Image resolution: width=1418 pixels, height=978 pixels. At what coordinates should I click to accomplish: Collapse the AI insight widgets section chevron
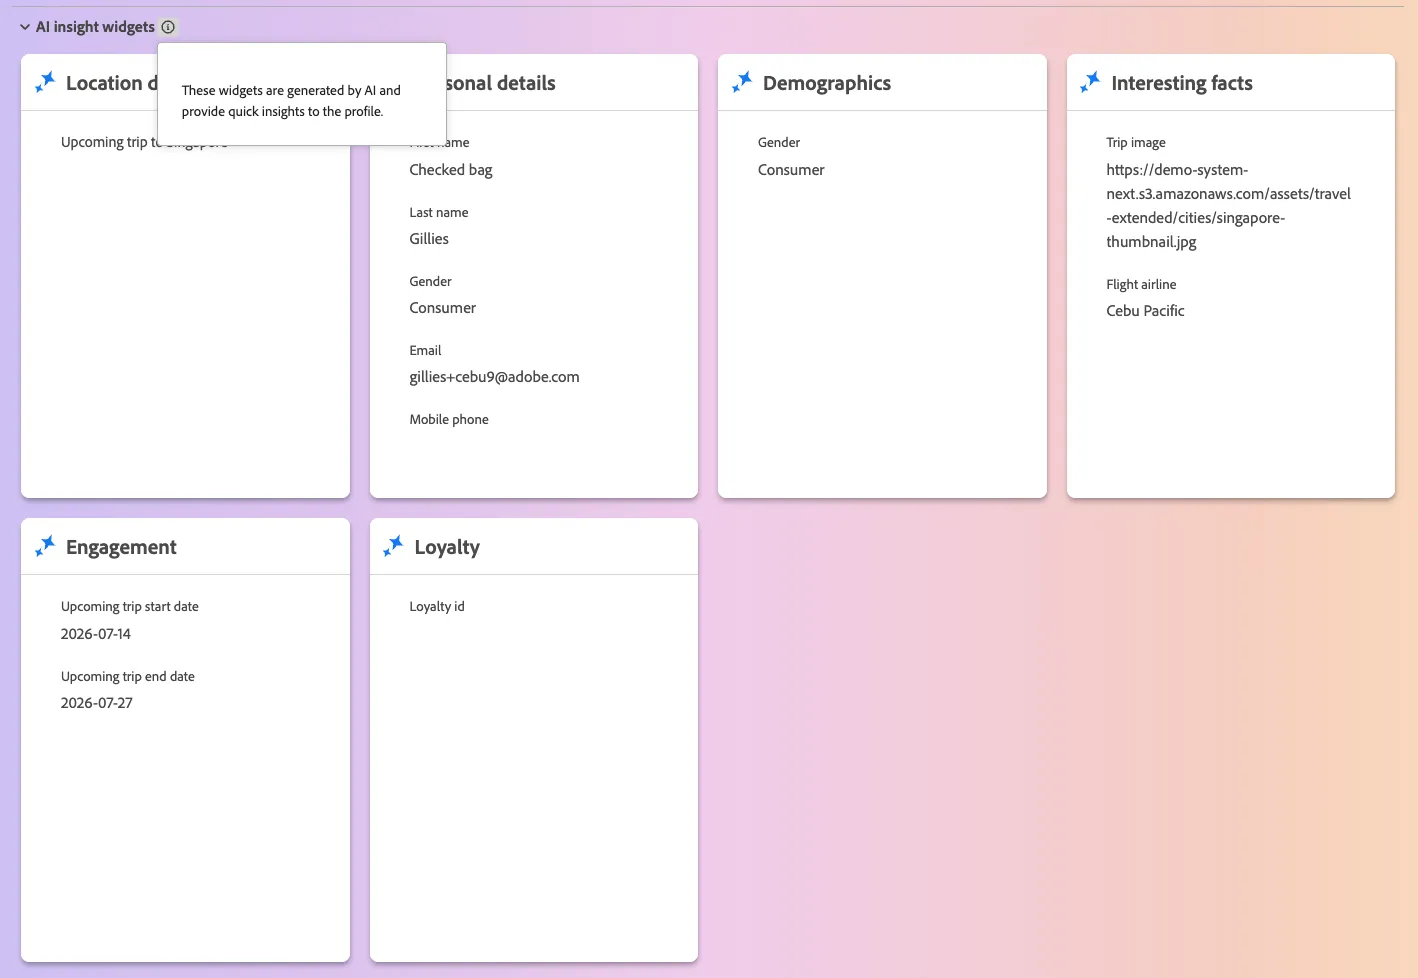(25, 27)
